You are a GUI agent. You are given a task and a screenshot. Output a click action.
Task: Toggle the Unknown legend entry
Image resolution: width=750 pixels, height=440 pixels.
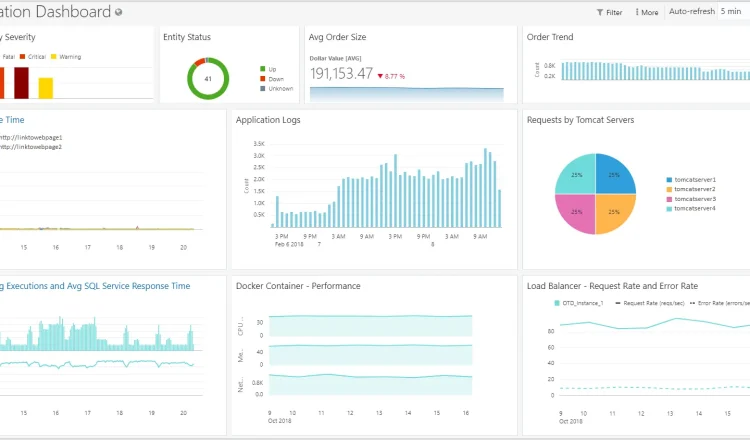(x=276, y=88)
